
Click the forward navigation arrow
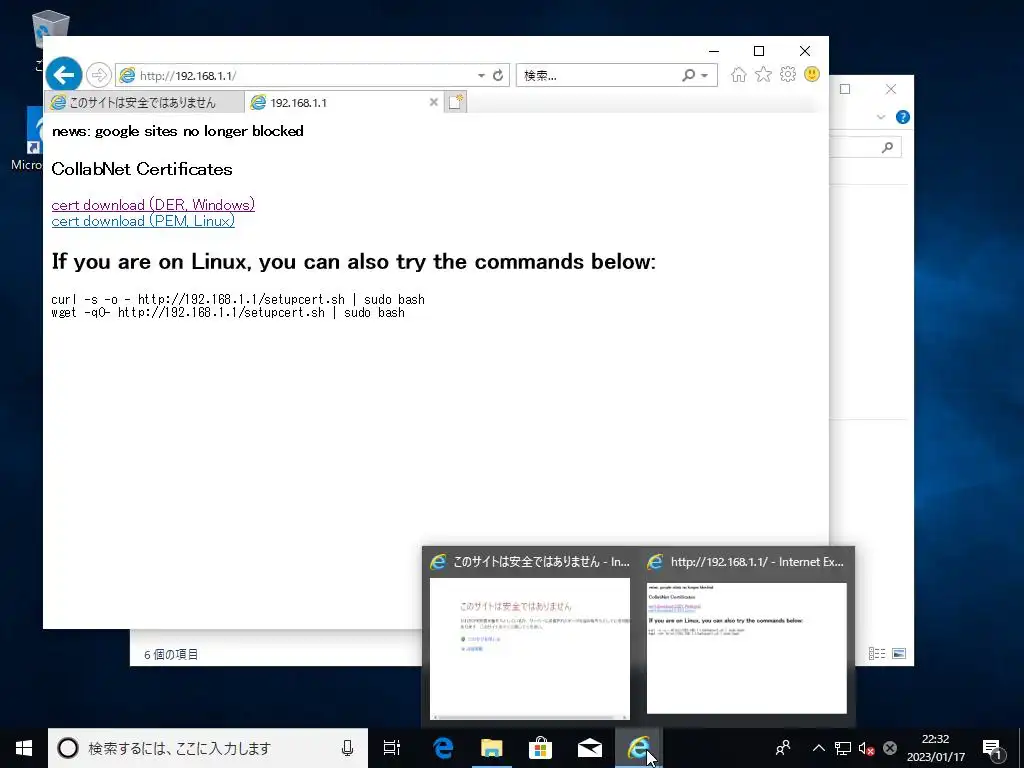pyautogui.click(x=99, y=75)
